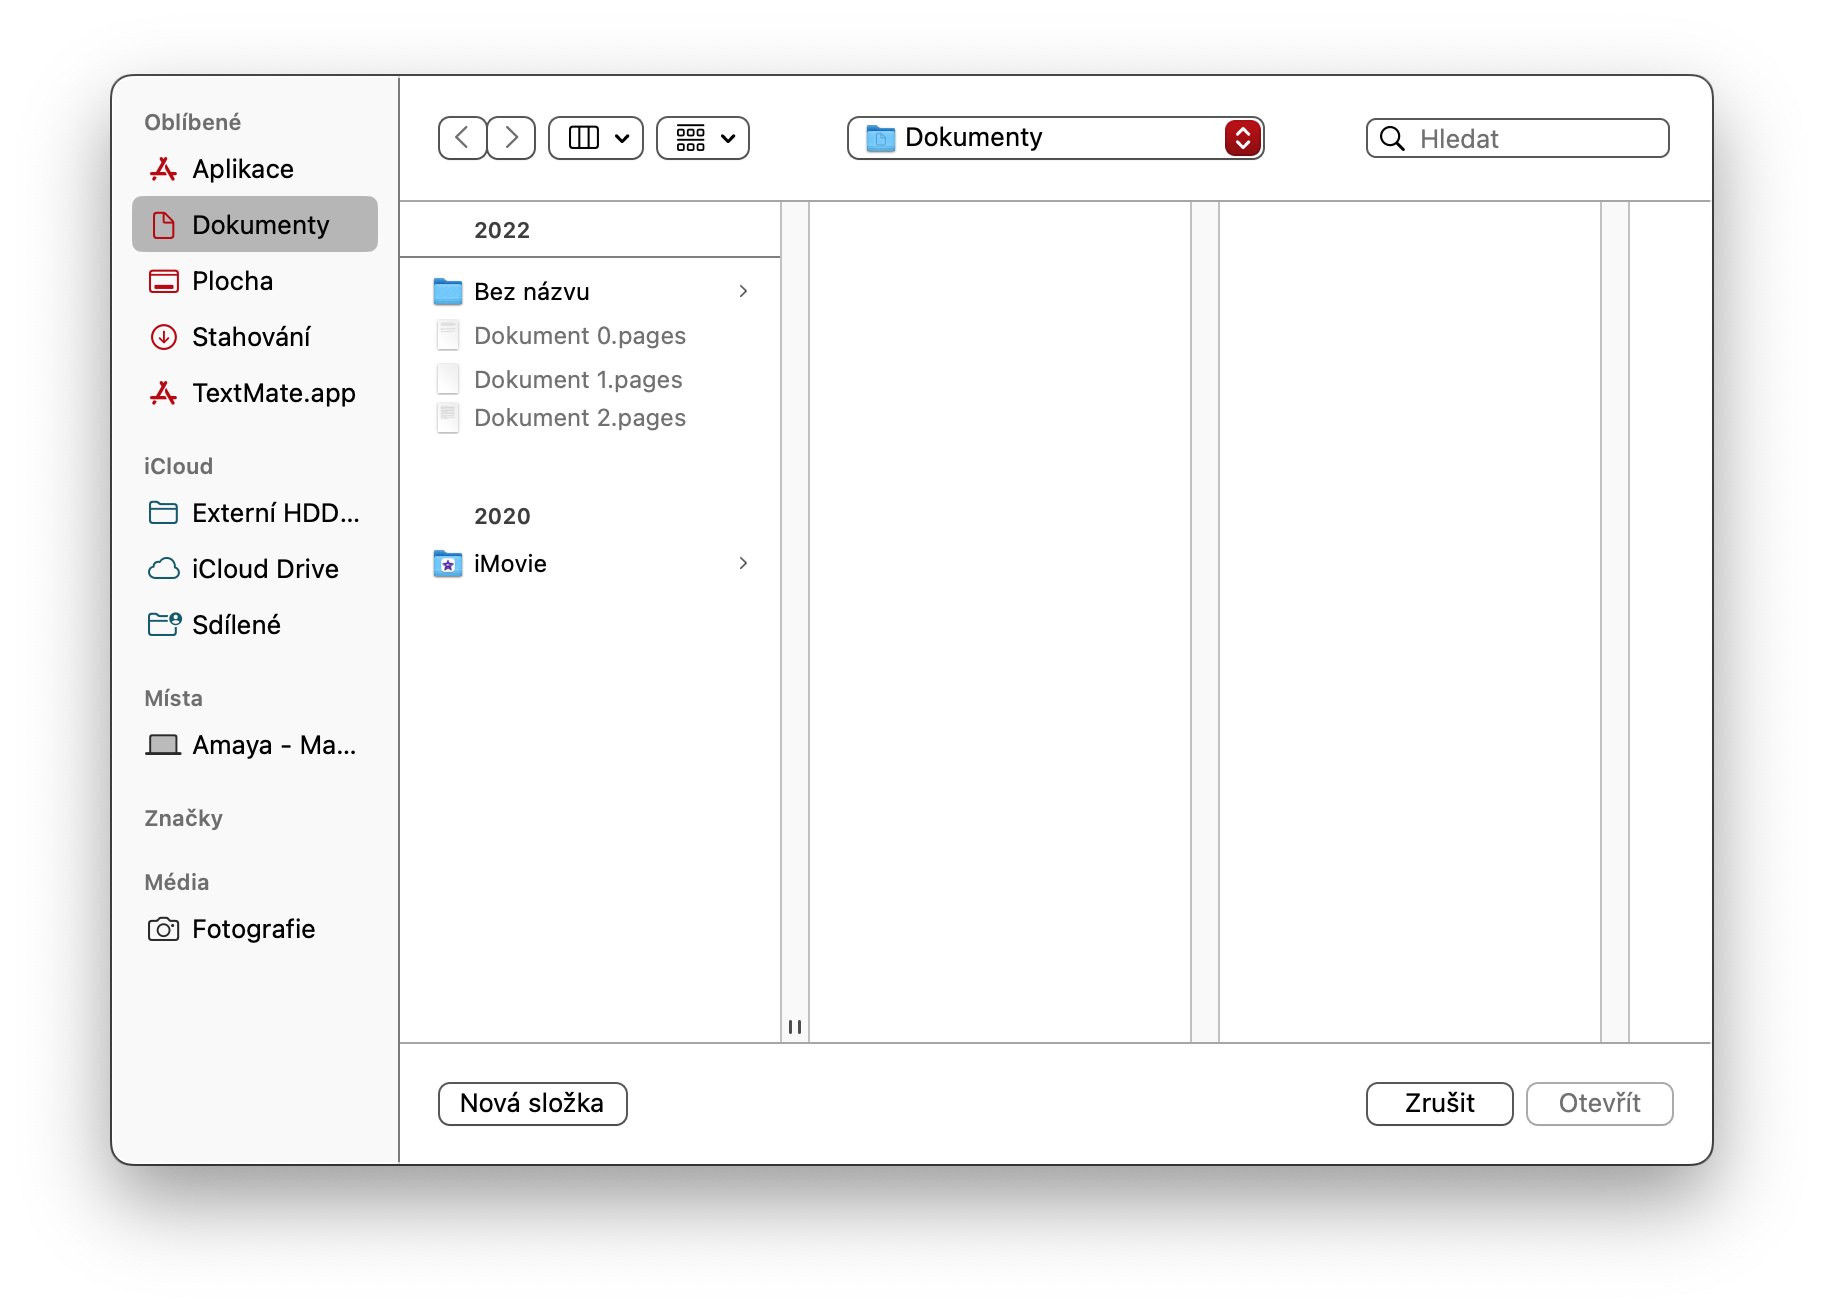The height and width of the screenshot is (1312, 1824).
Task: Open the grouping options dropdown
Action: tap(703, 138)
